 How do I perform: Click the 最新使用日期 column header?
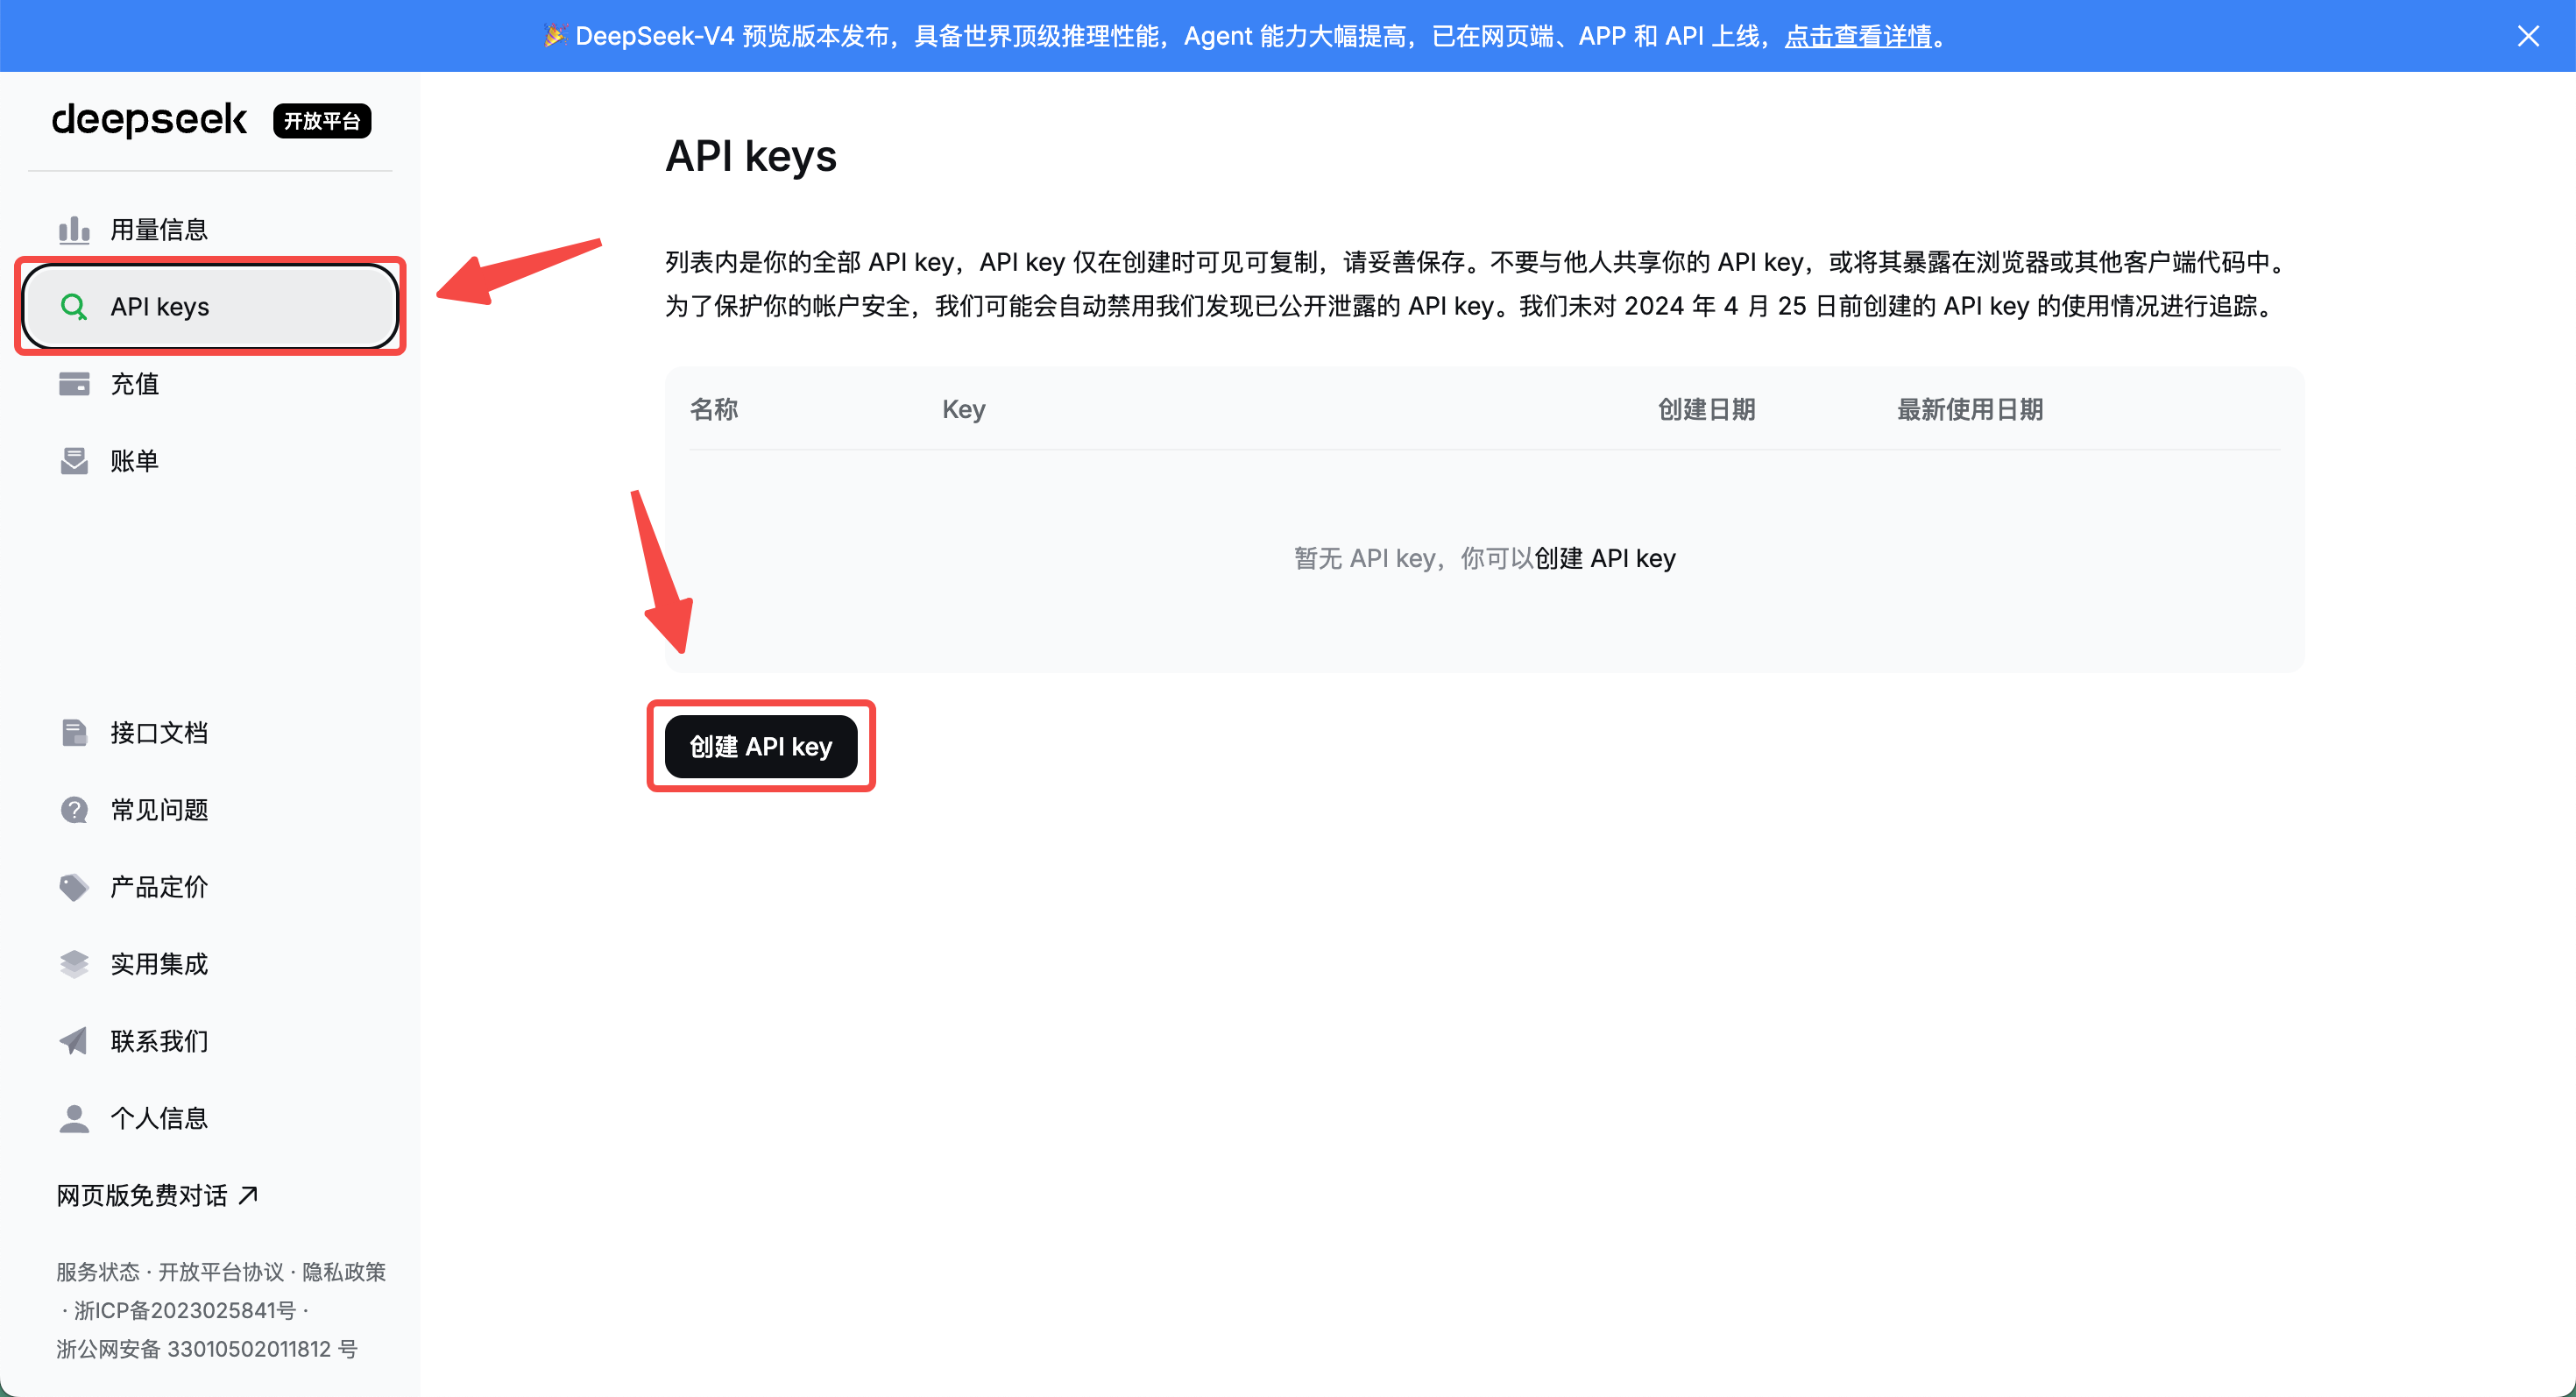point(1970,409)
